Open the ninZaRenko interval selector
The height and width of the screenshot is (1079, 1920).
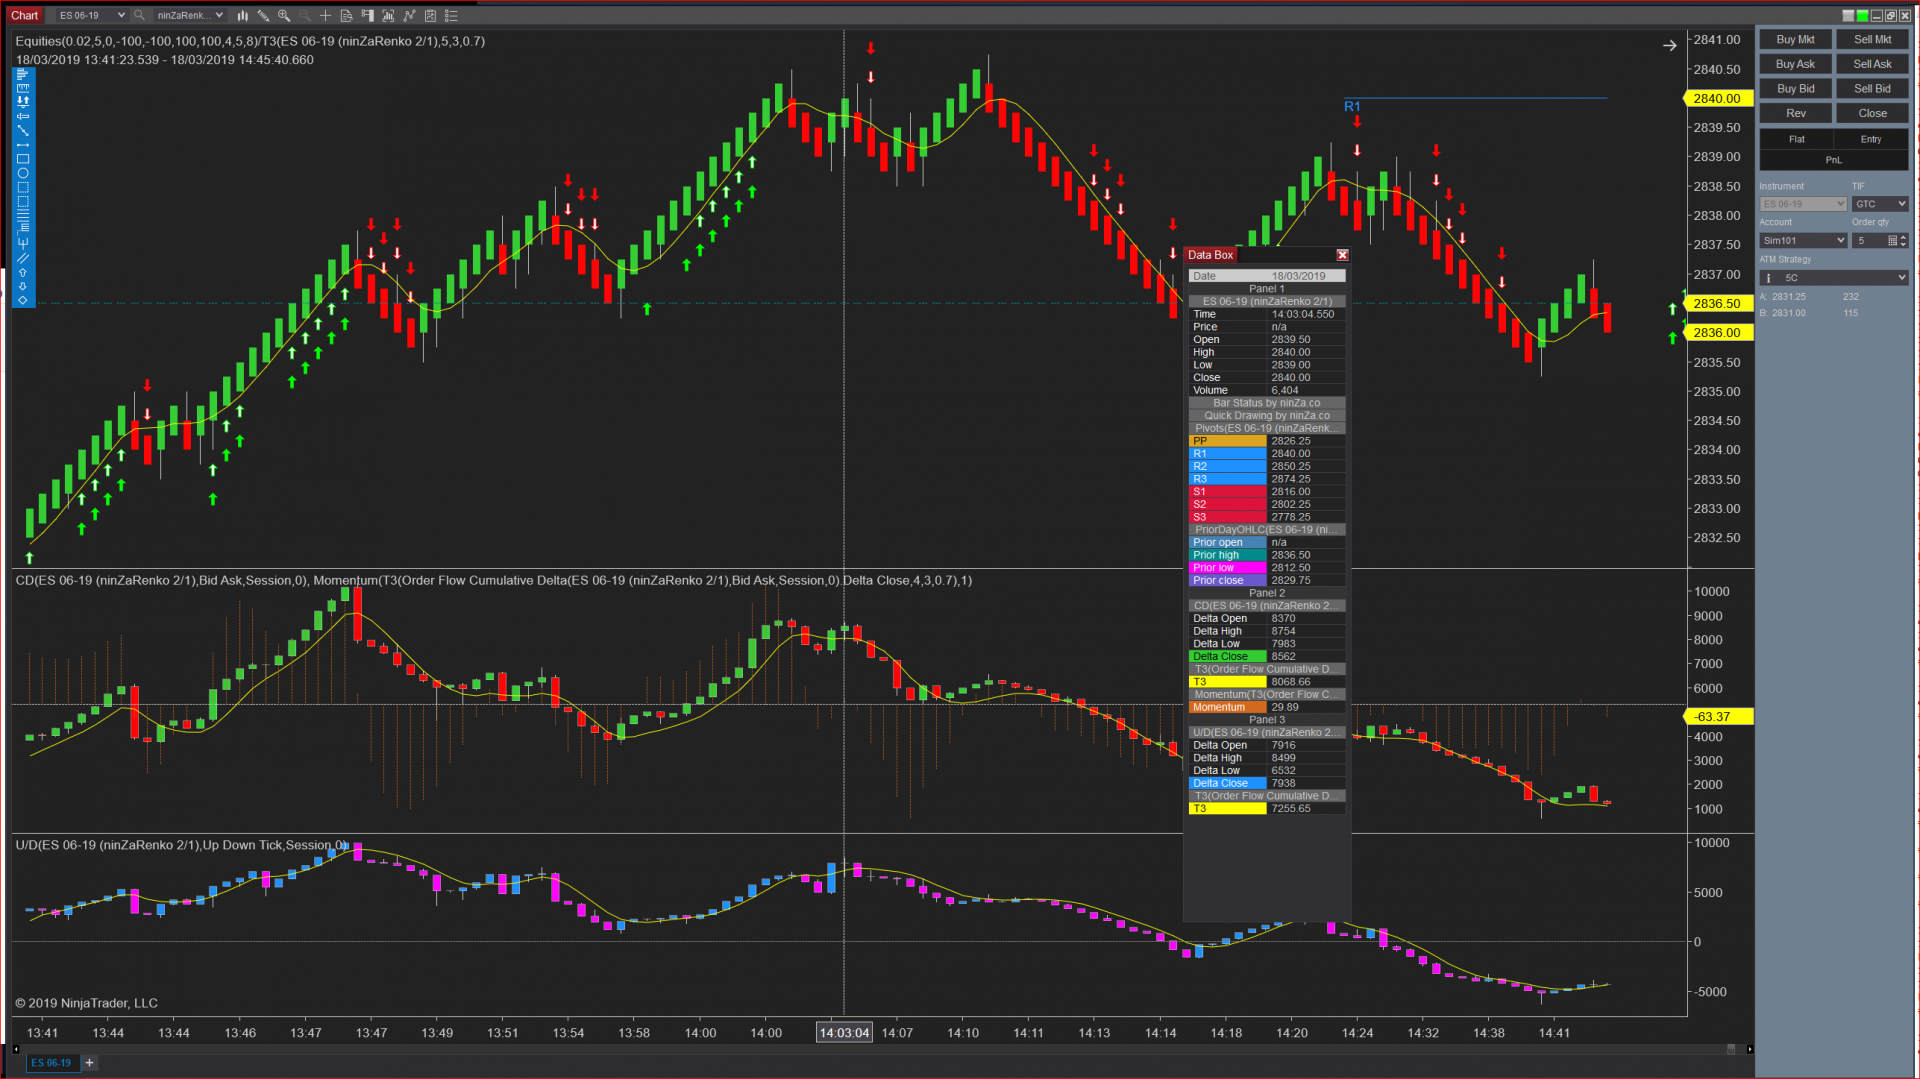[189, 15]
